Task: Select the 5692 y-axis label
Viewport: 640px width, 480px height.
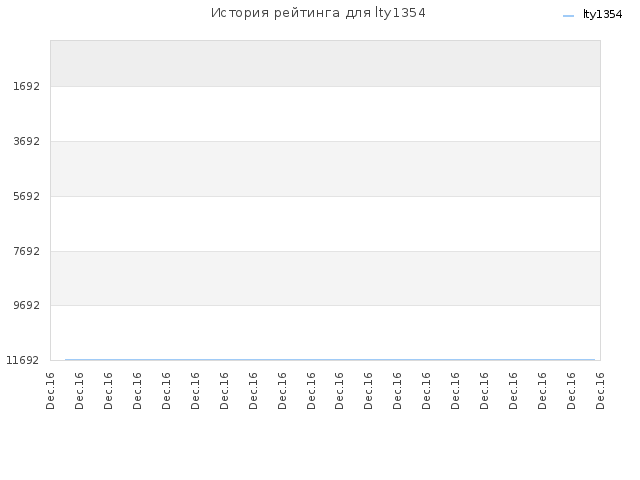Action: (x=27, y=196)
